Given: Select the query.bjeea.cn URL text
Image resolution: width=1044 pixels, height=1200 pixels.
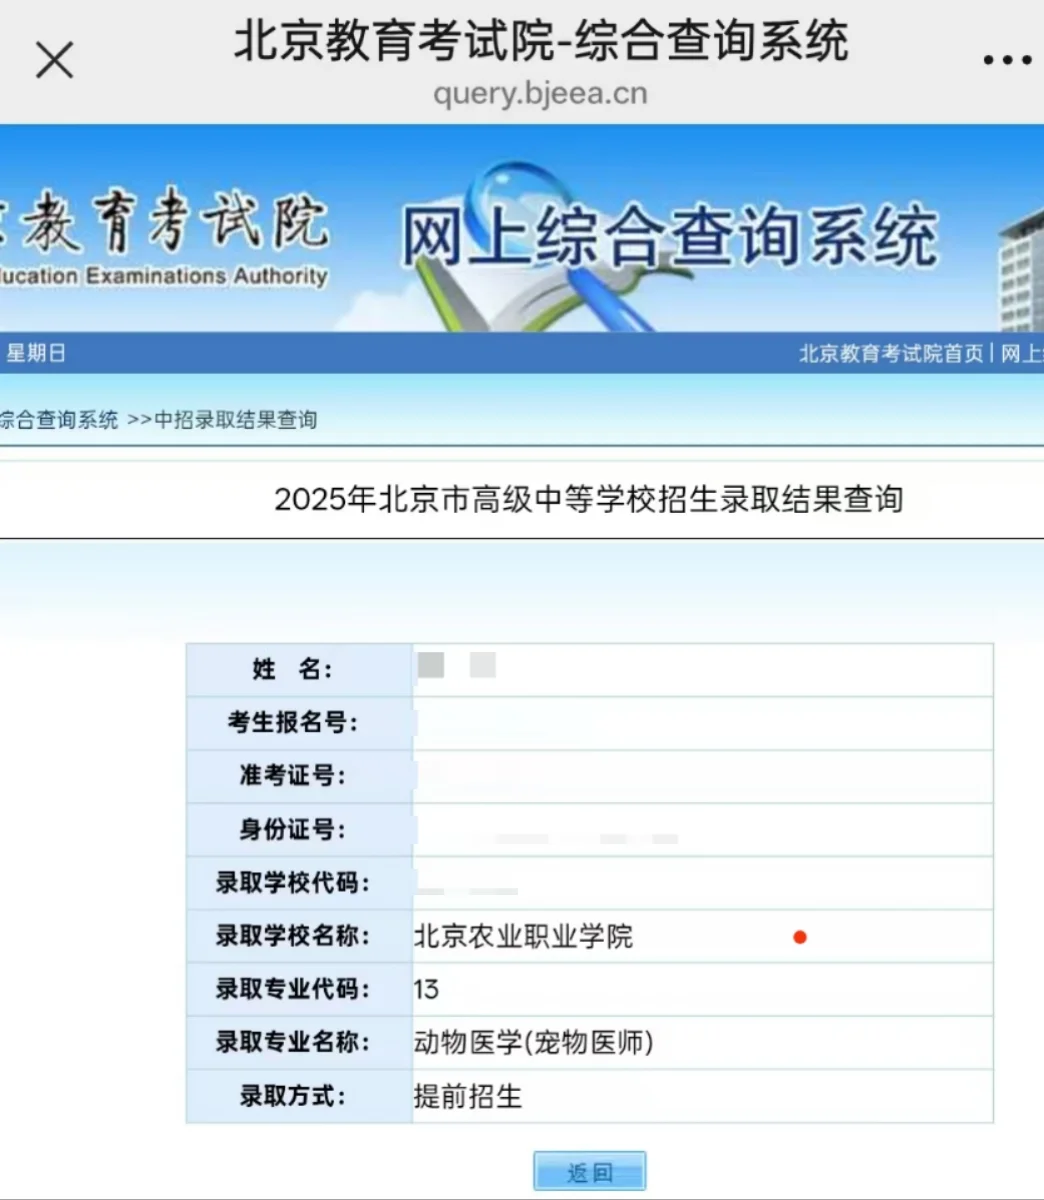Looking at the screenshot, I should [x=540, y=94].
